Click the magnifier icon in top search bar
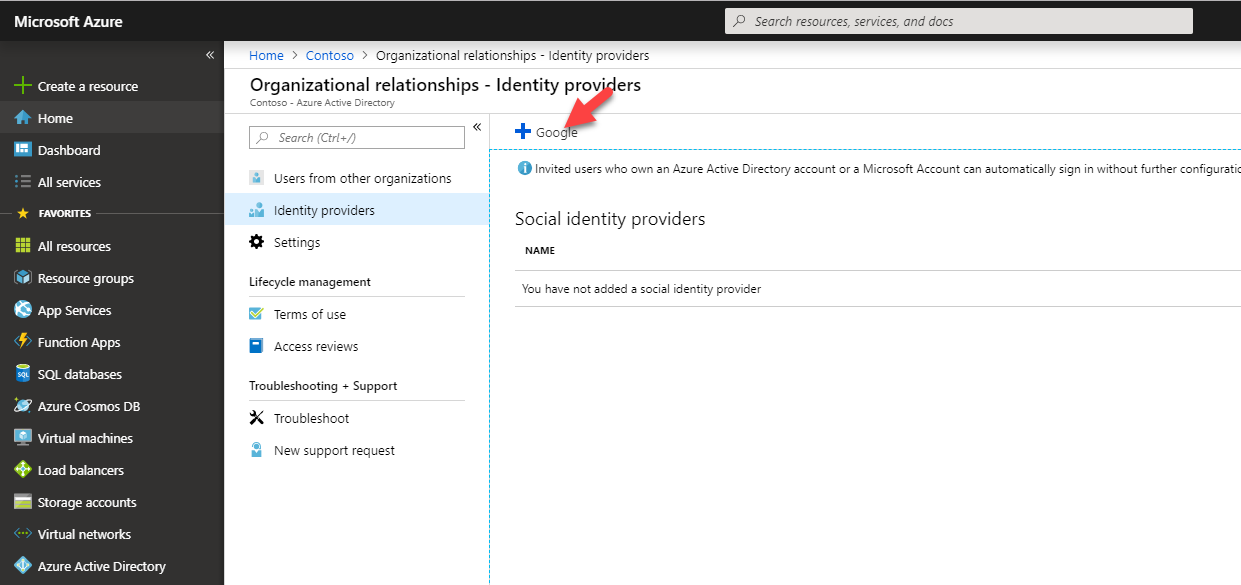The width and height of the screenshot is (1241, 585). pos(739,21)
